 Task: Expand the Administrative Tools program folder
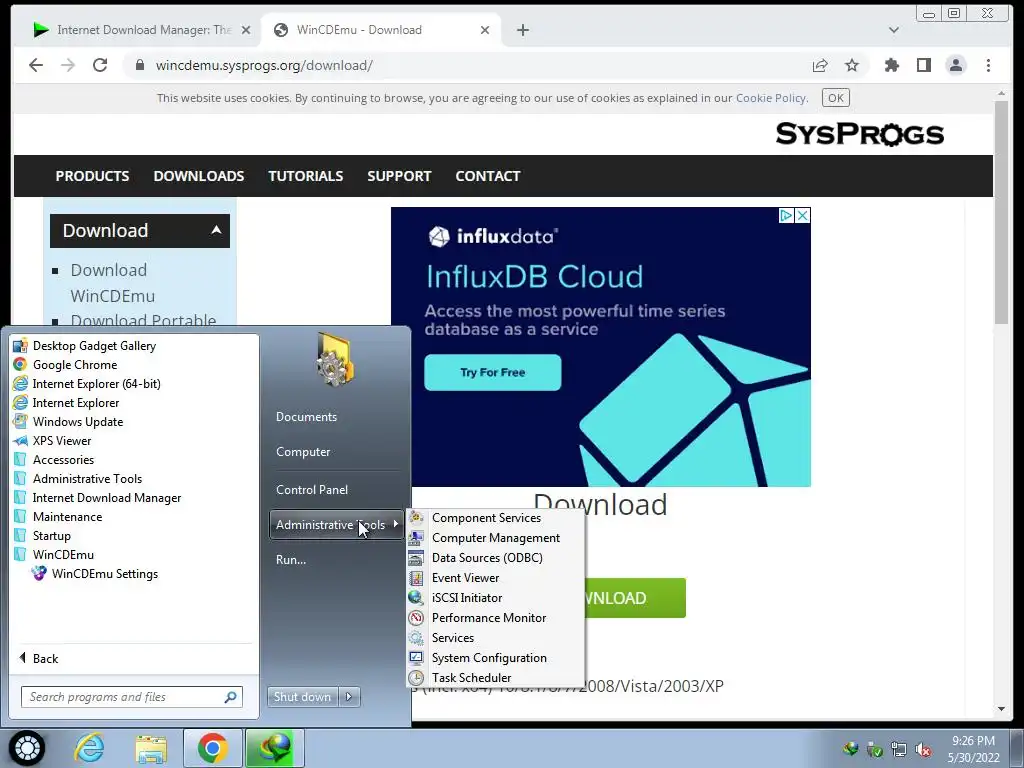[78, 479]
